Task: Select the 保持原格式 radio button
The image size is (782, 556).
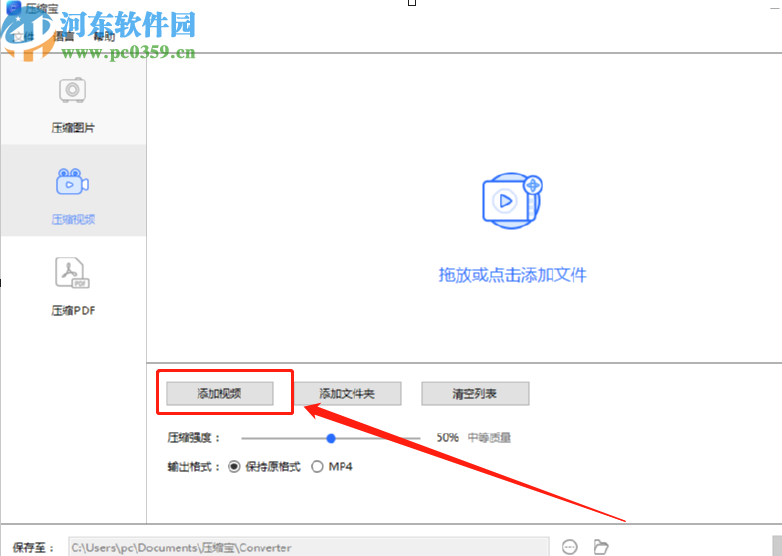Action: click(234, 467)
